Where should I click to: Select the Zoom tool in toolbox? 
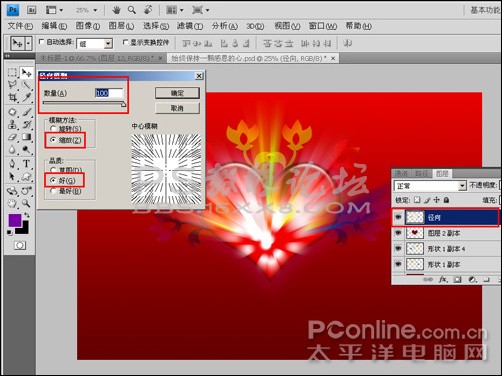pyautogui.click(x=26, y=203)
